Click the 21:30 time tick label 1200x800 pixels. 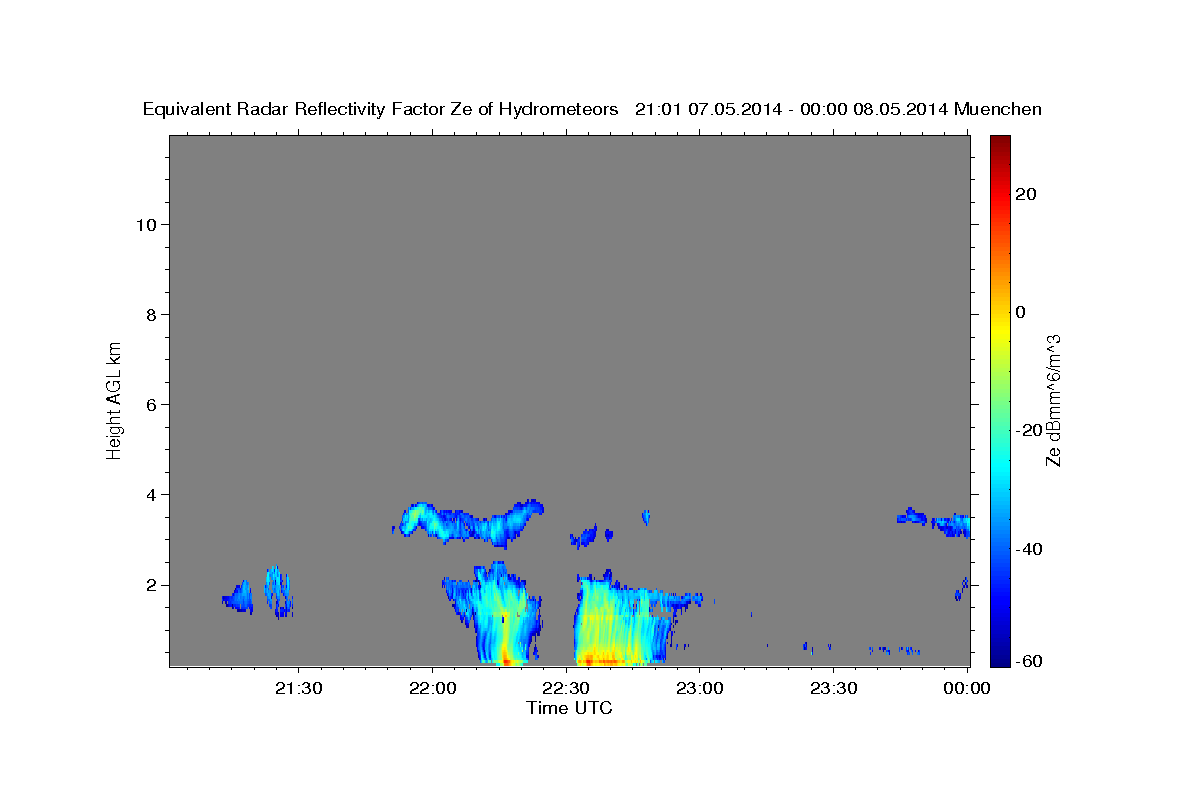[x=298, y=689]
